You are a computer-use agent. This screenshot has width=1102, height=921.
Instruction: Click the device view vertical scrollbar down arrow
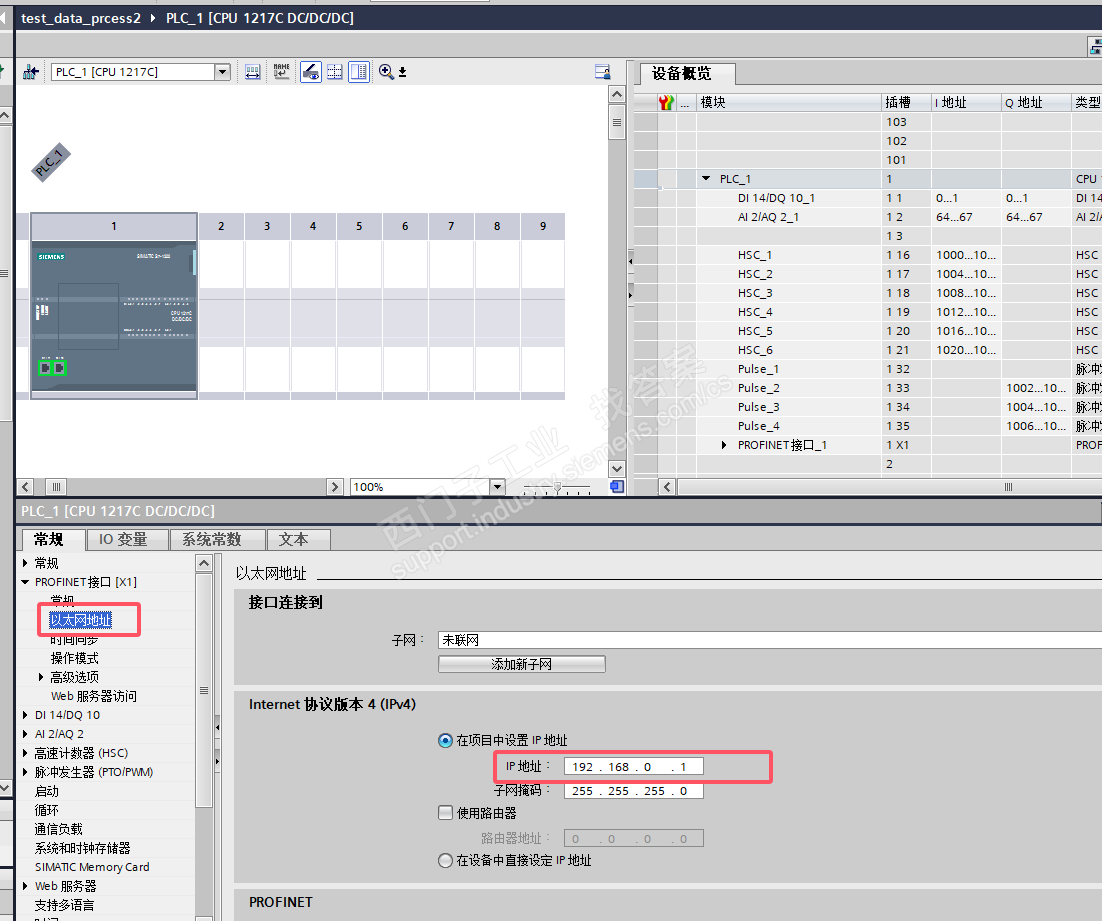pos(617,469)
